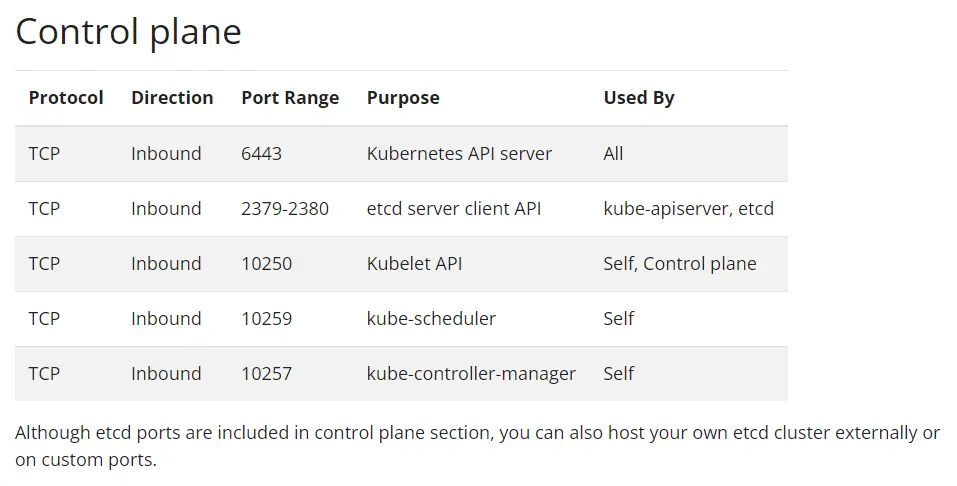Click the kube-apiserver, etcd cell
The width and height of the screenshot is (957, 486).
click(688, 209)
